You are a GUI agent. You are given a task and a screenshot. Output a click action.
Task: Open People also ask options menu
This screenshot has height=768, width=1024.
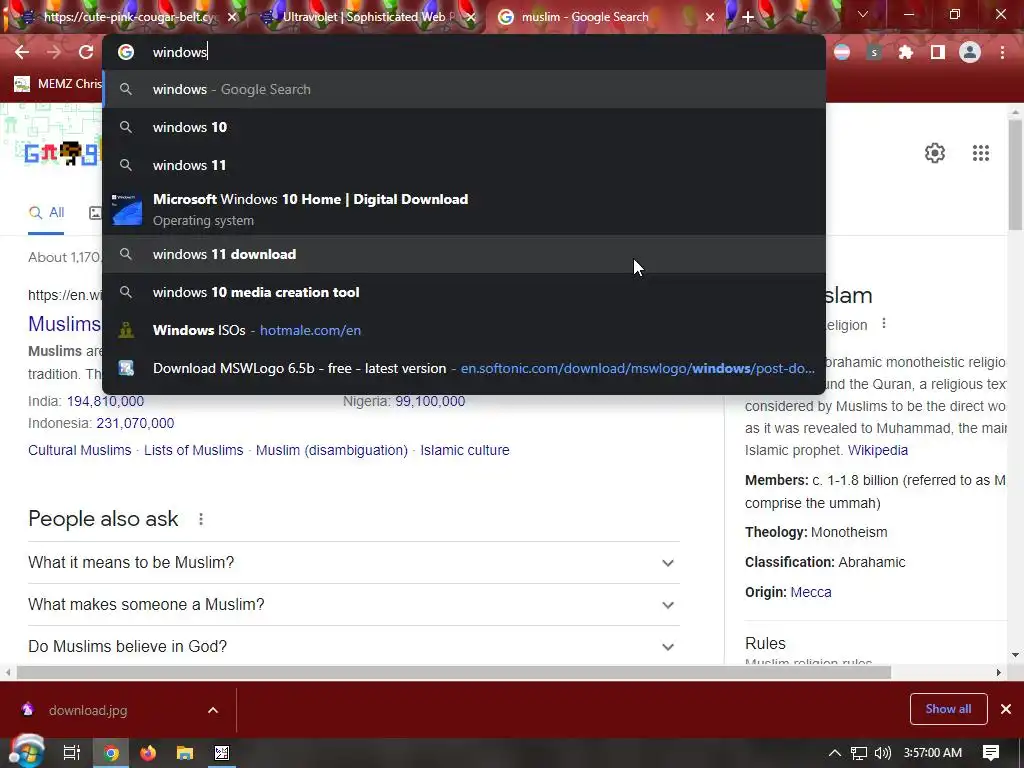pos(201,519)
